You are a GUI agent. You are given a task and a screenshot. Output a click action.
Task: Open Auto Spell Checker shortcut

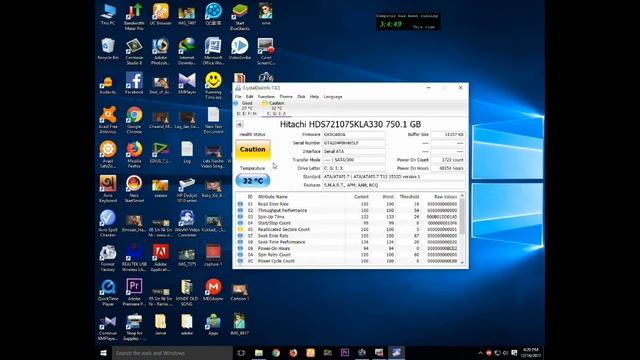tap(108, 224)
